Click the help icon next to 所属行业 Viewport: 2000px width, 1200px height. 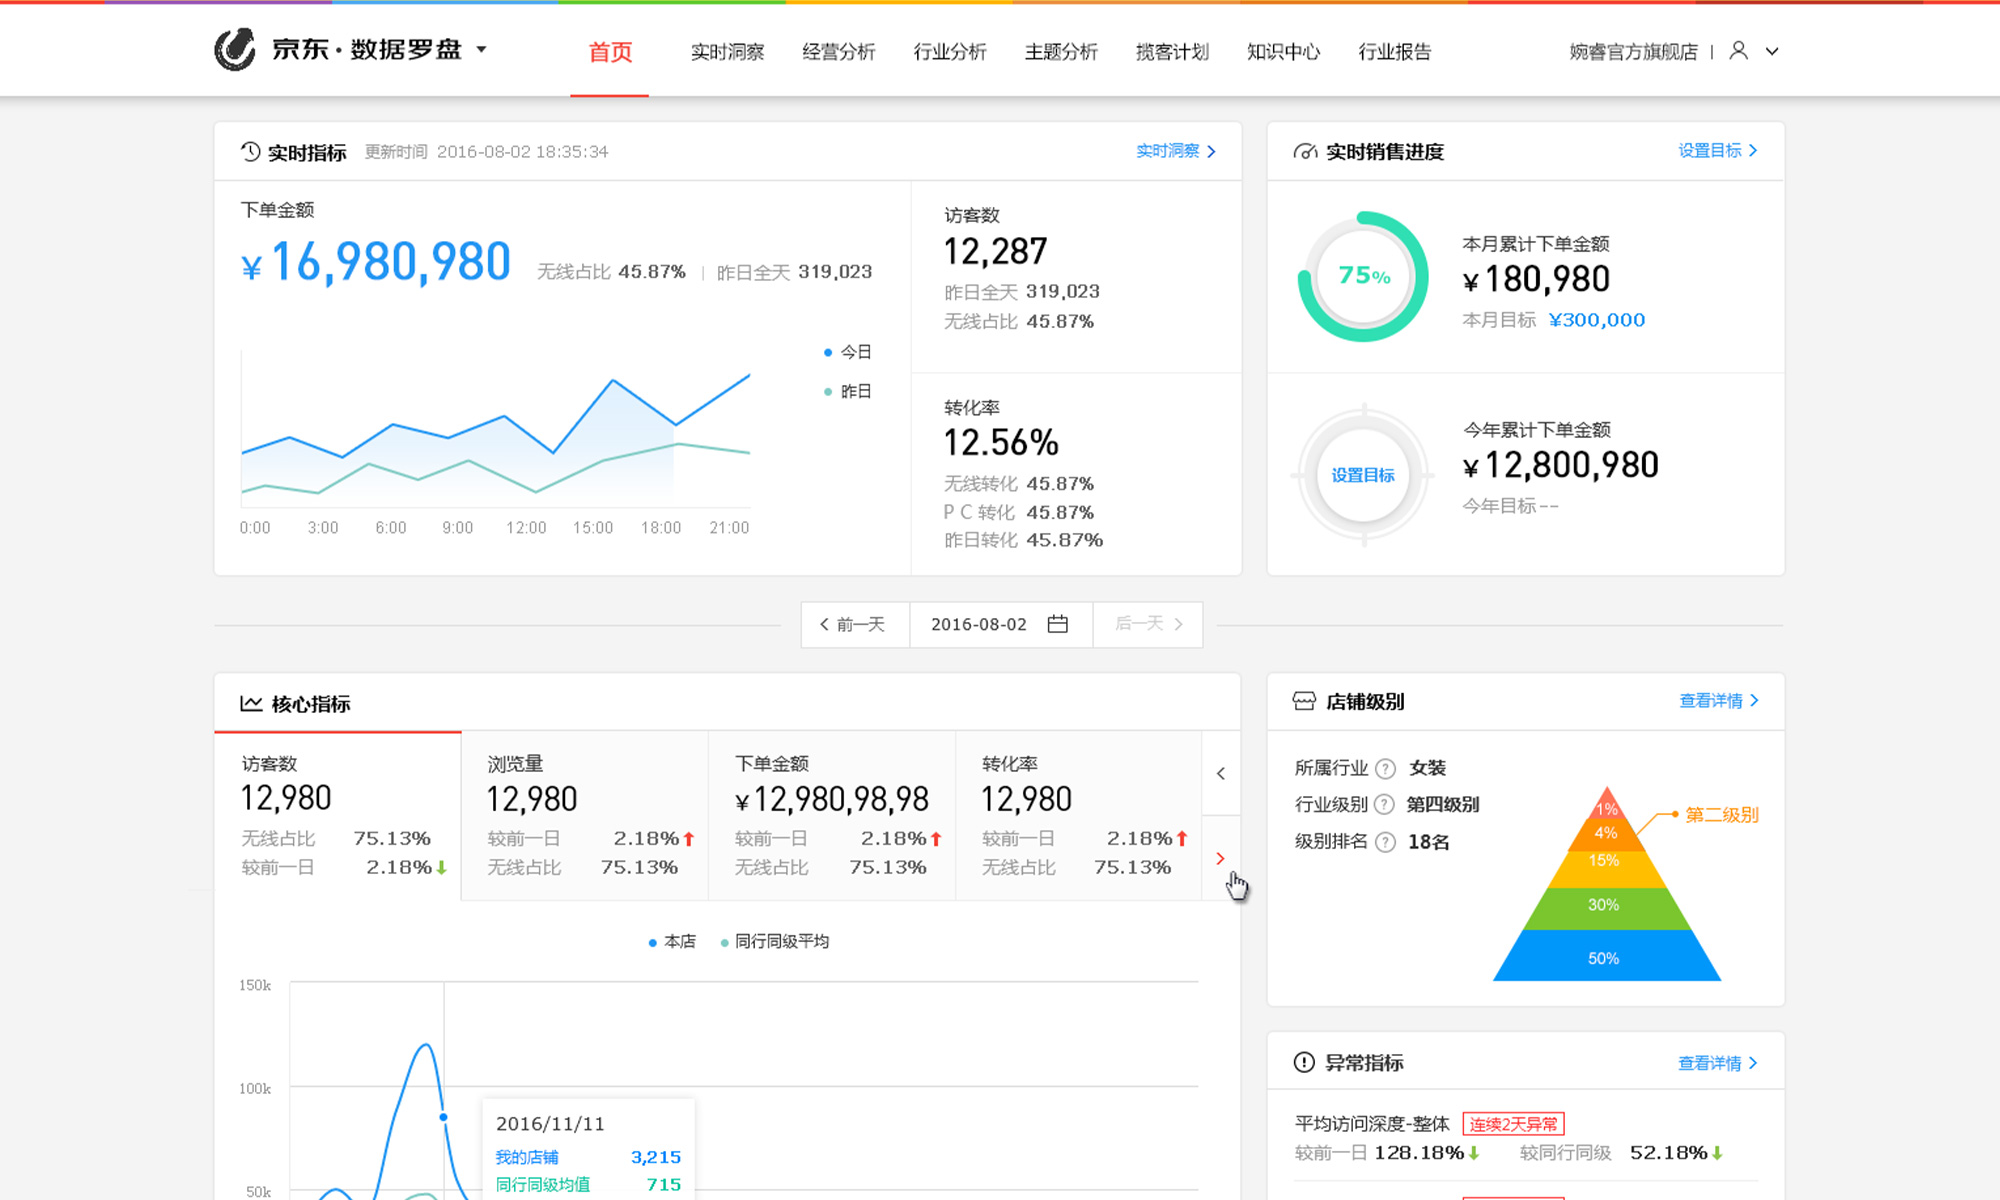tap(1385, 768)
